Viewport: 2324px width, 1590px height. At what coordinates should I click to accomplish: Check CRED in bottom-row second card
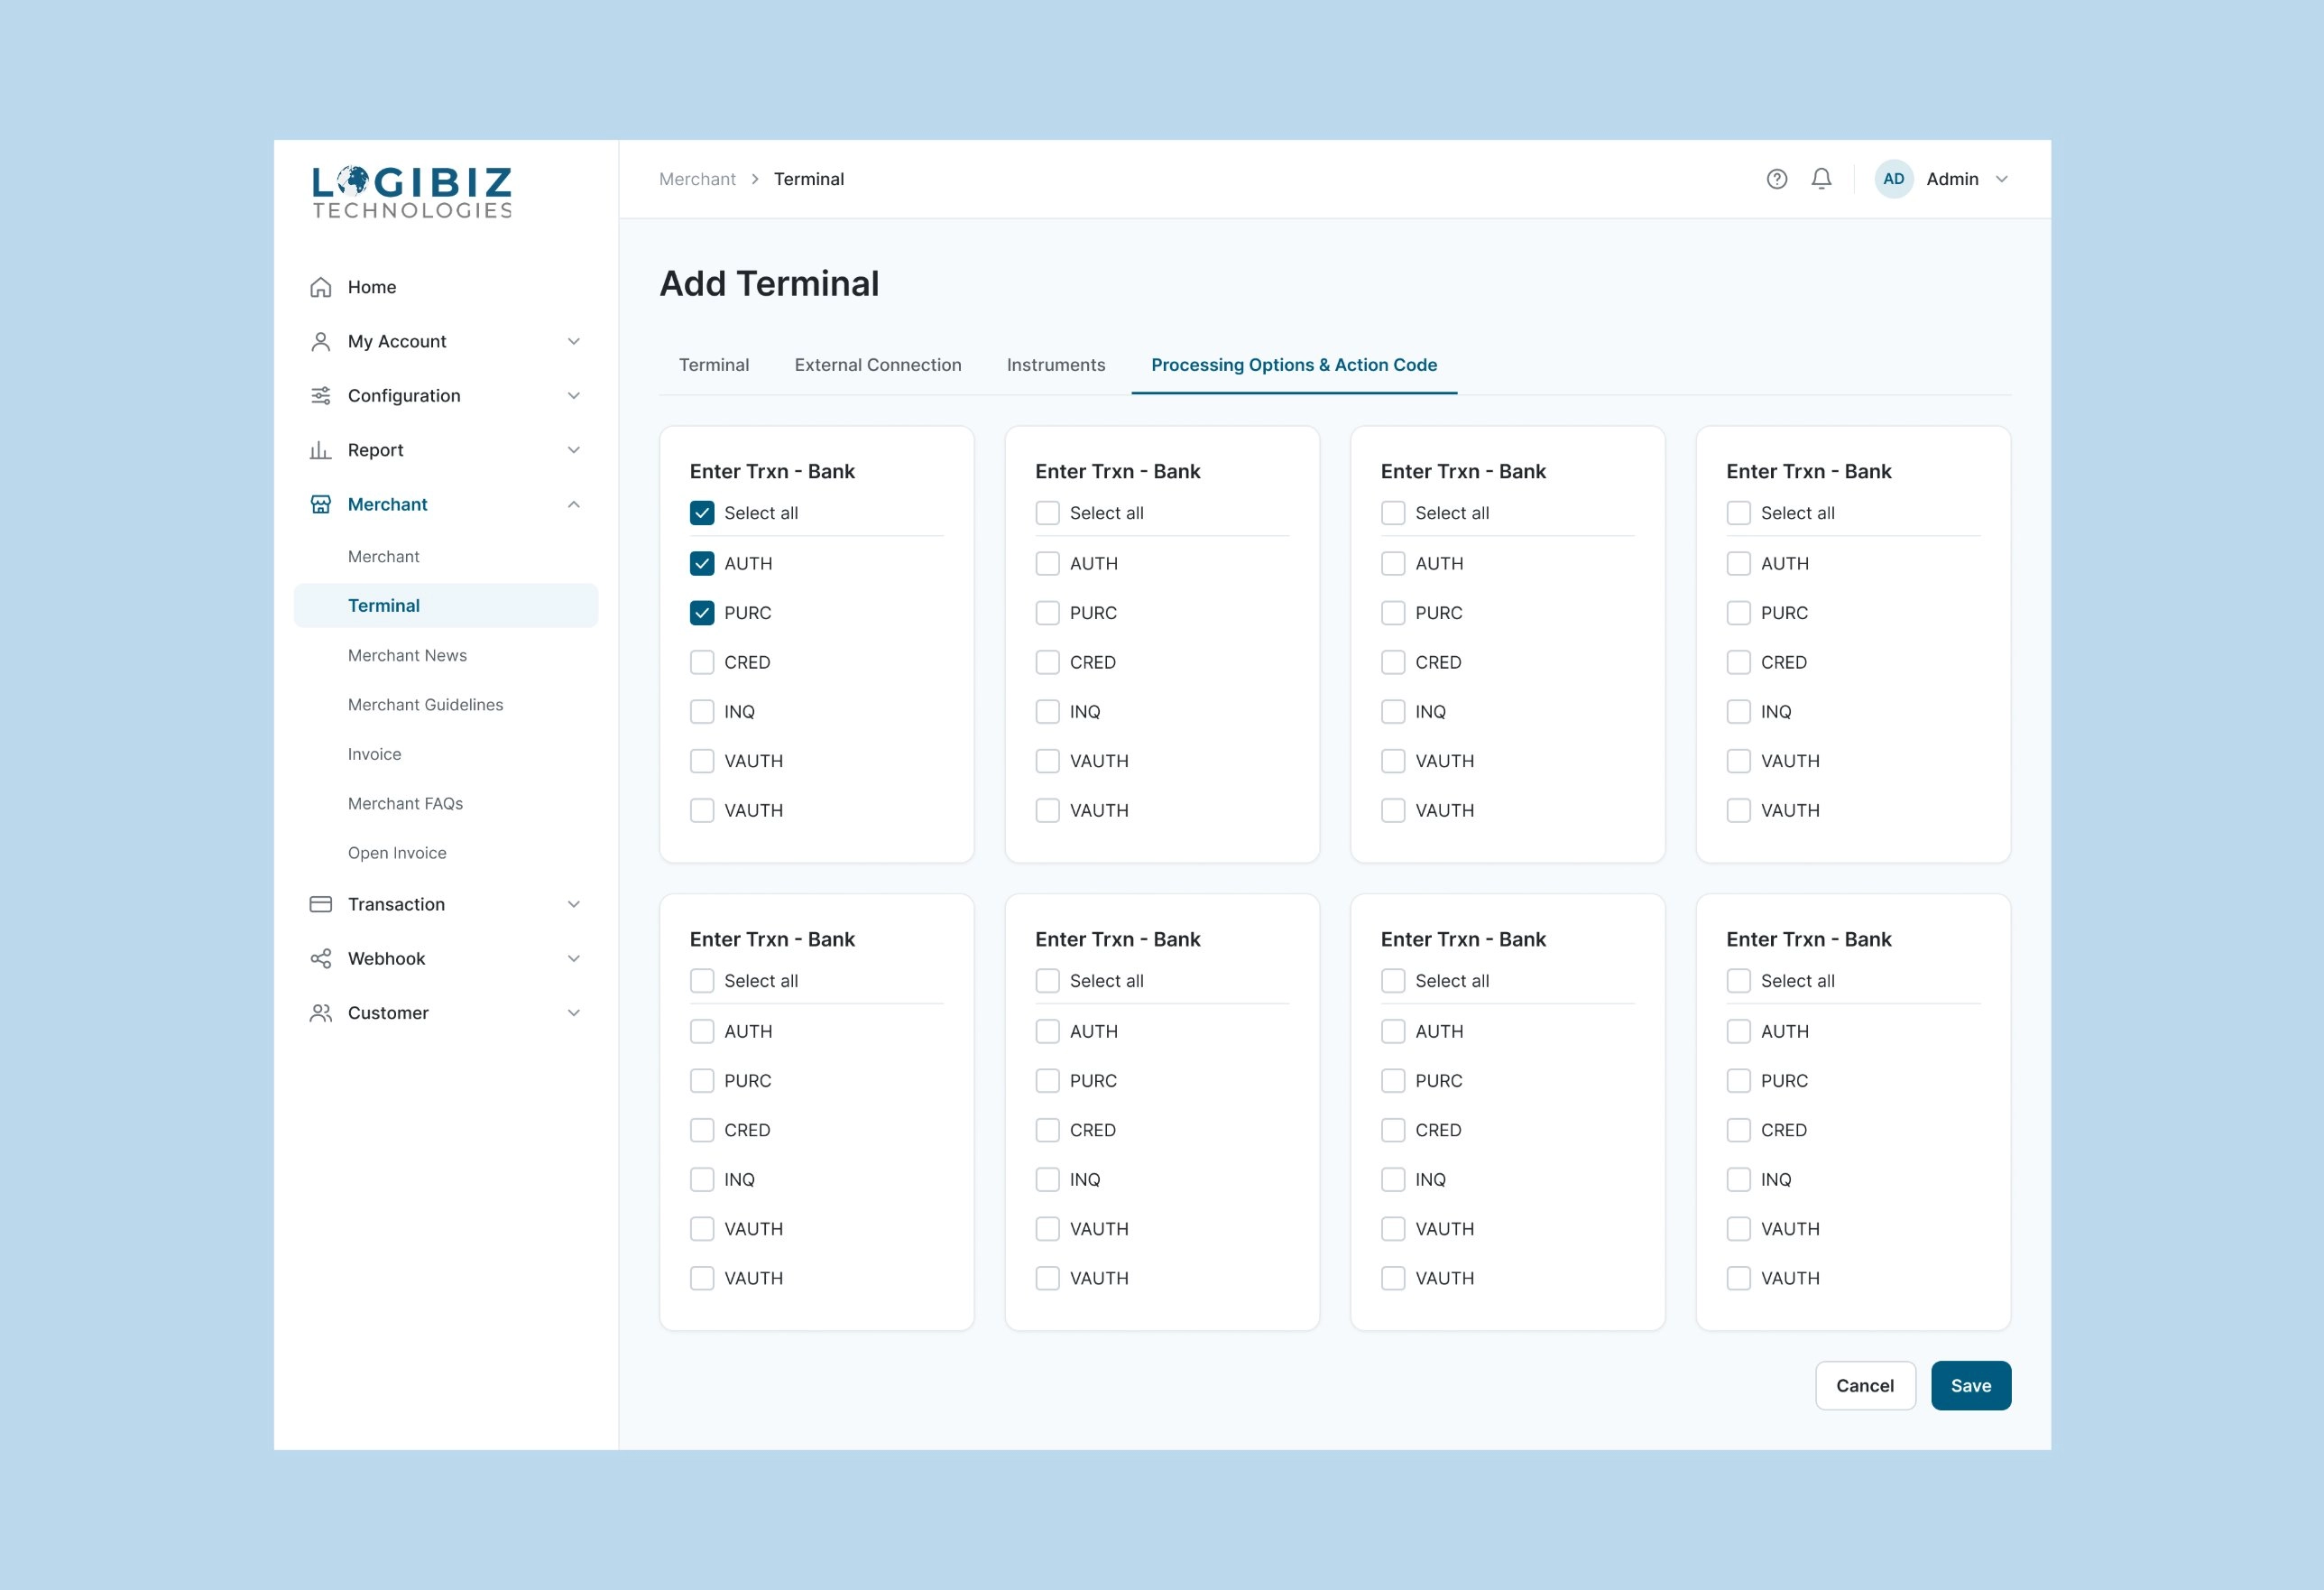click(1047, 1130)
